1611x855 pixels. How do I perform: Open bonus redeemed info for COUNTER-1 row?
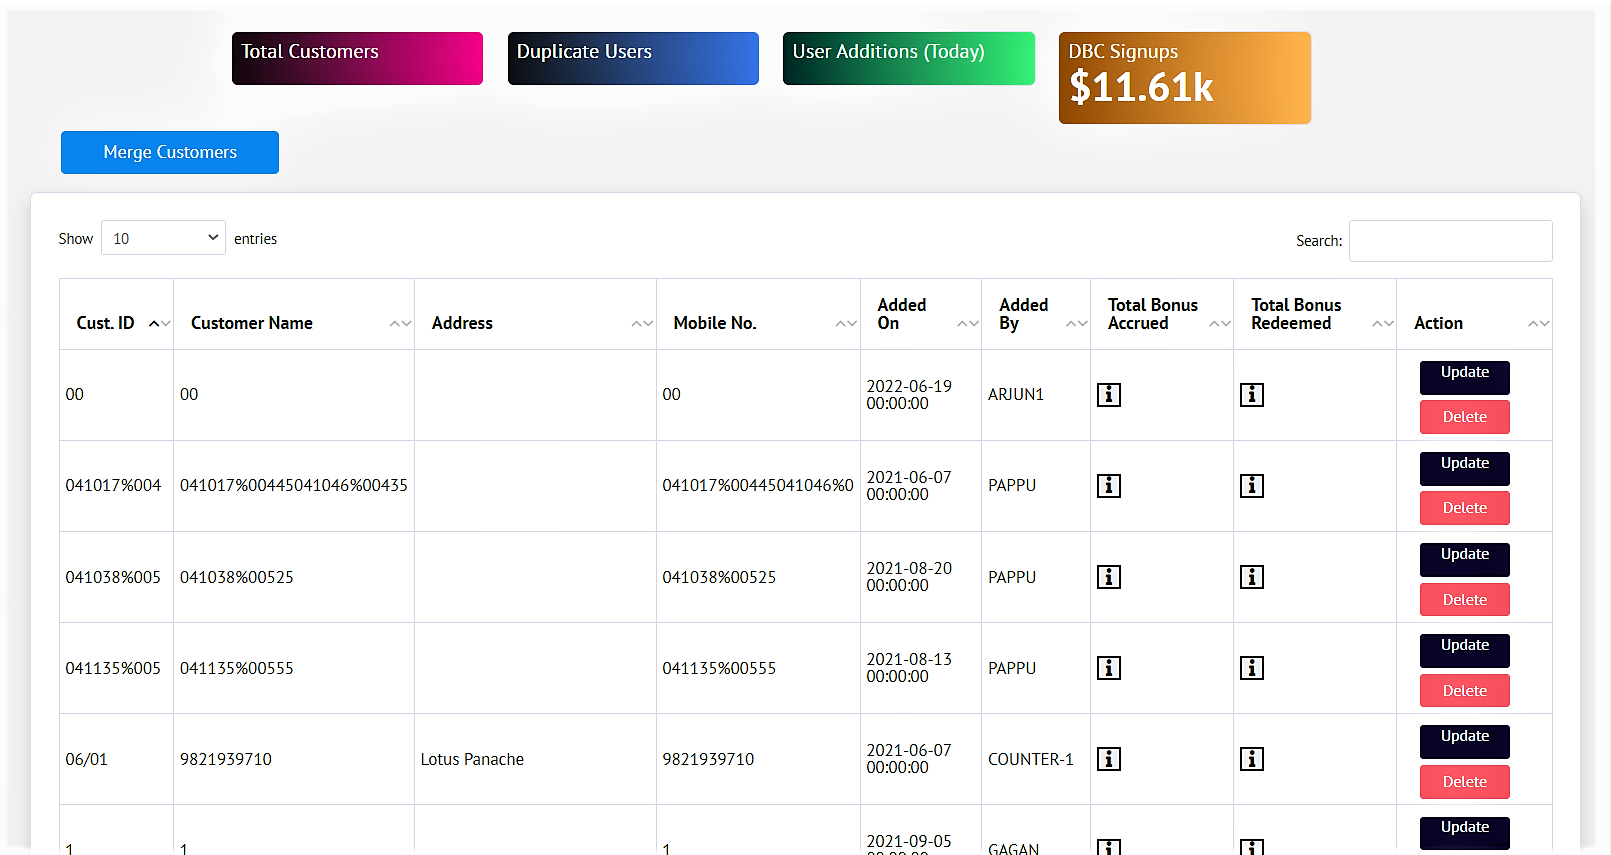1251,759
